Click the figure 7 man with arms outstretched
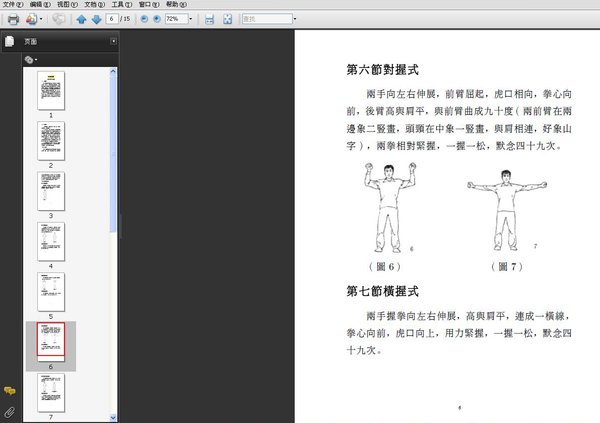 [507, 210]
